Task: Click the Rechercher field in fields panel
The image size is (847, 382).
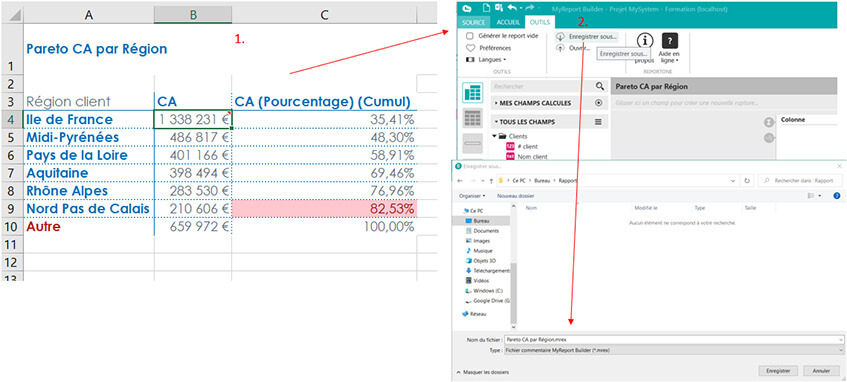Action: [x=542, y=86]
